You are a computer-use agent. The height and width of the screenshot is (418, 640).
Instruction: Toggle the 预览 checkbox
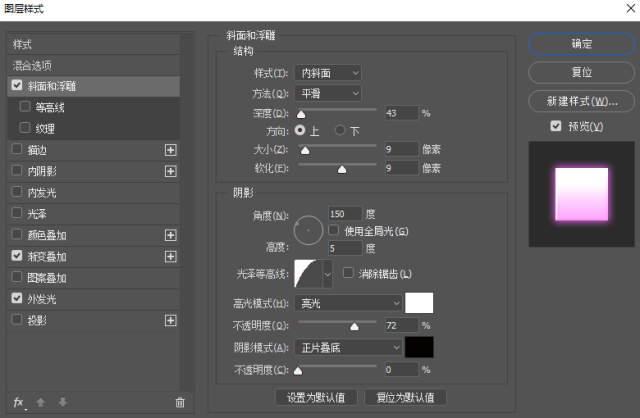click(x=556, y=126)
